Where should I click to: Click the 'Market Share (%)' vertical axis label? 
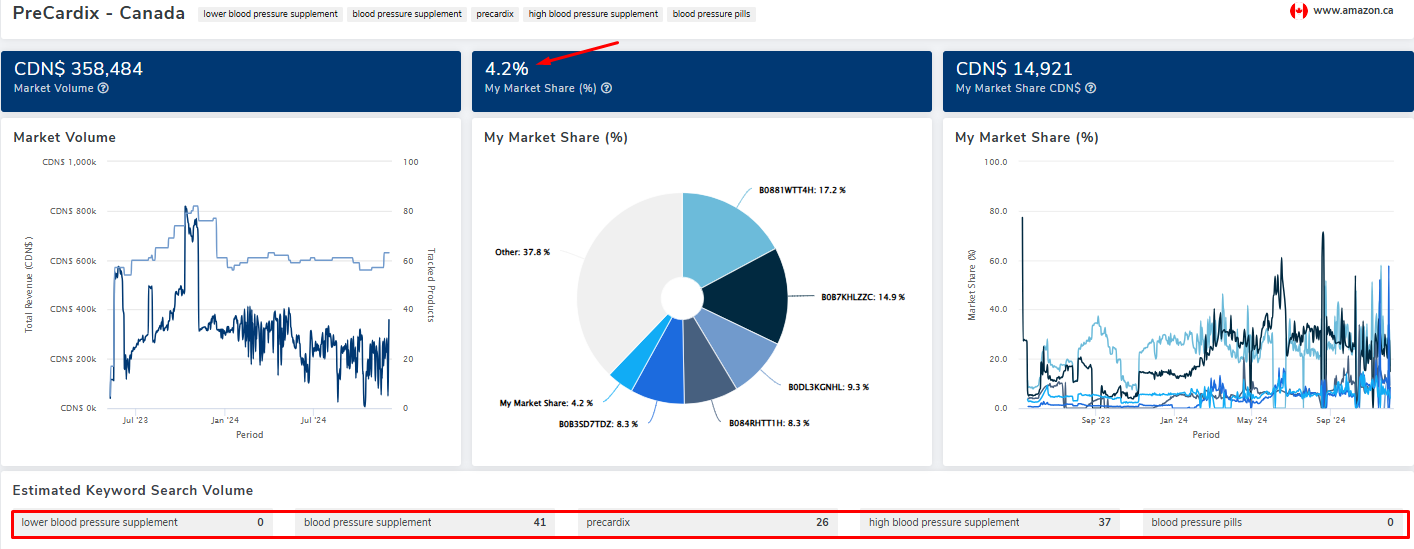point(971,285)
